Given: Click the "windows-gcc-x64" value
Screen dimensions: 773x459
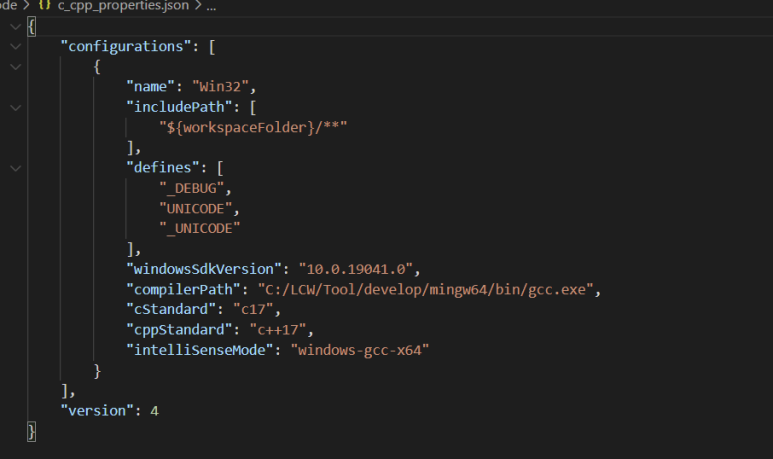Looking at the screenshot, I should tap(360, 351).
